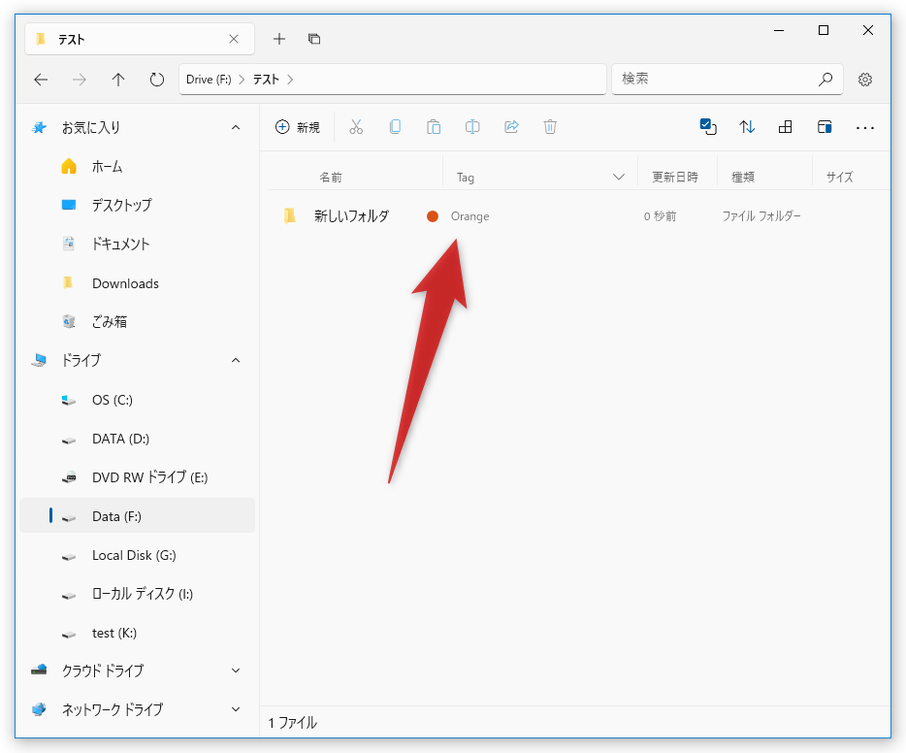
Task: Go forward with the right arrow
Action: (x=79, y=80)
